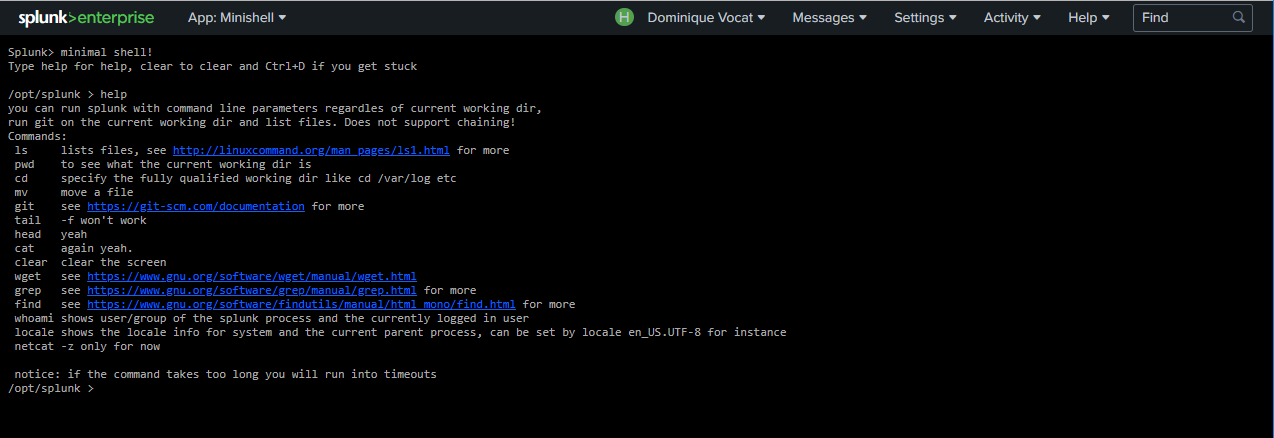Click the whoami command description line
This screenshot has width=1274, height=438.
point(271,318)
